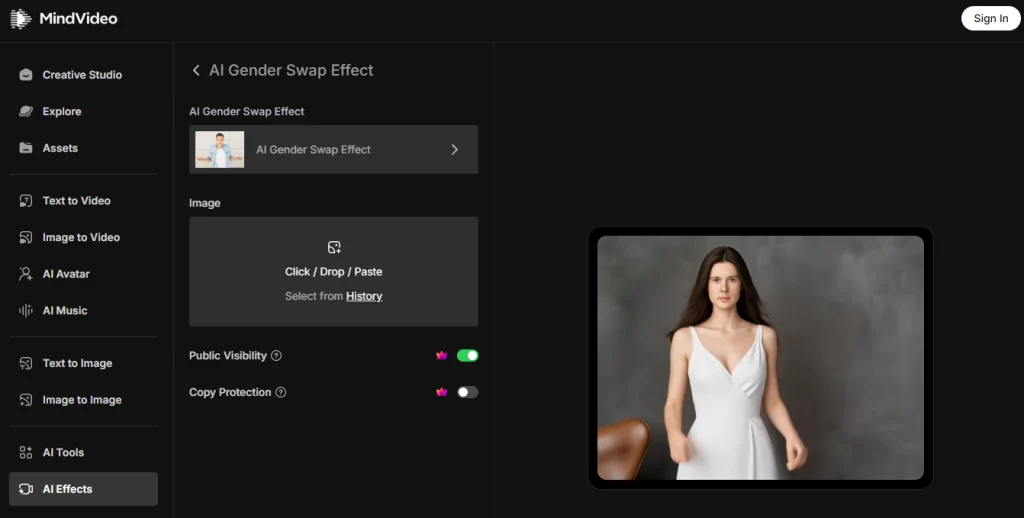Click the MindVideo logo icon

pyautogui.click(x=21, y=18)
